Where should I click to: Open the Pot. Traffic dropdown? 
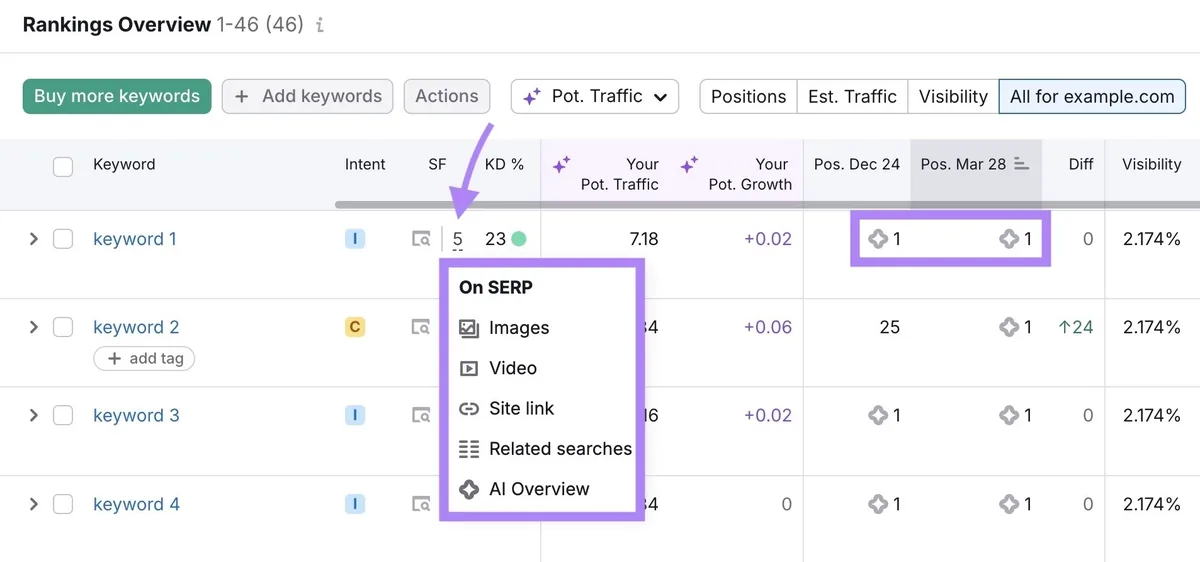[595, 96]
